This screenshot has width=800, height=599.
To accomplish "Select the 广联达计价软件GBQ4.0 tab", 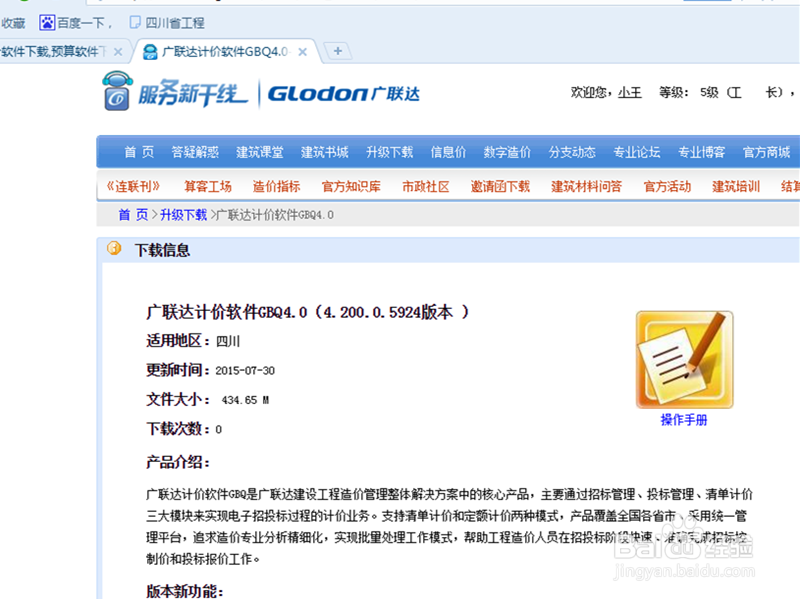I will coord(225,52).
